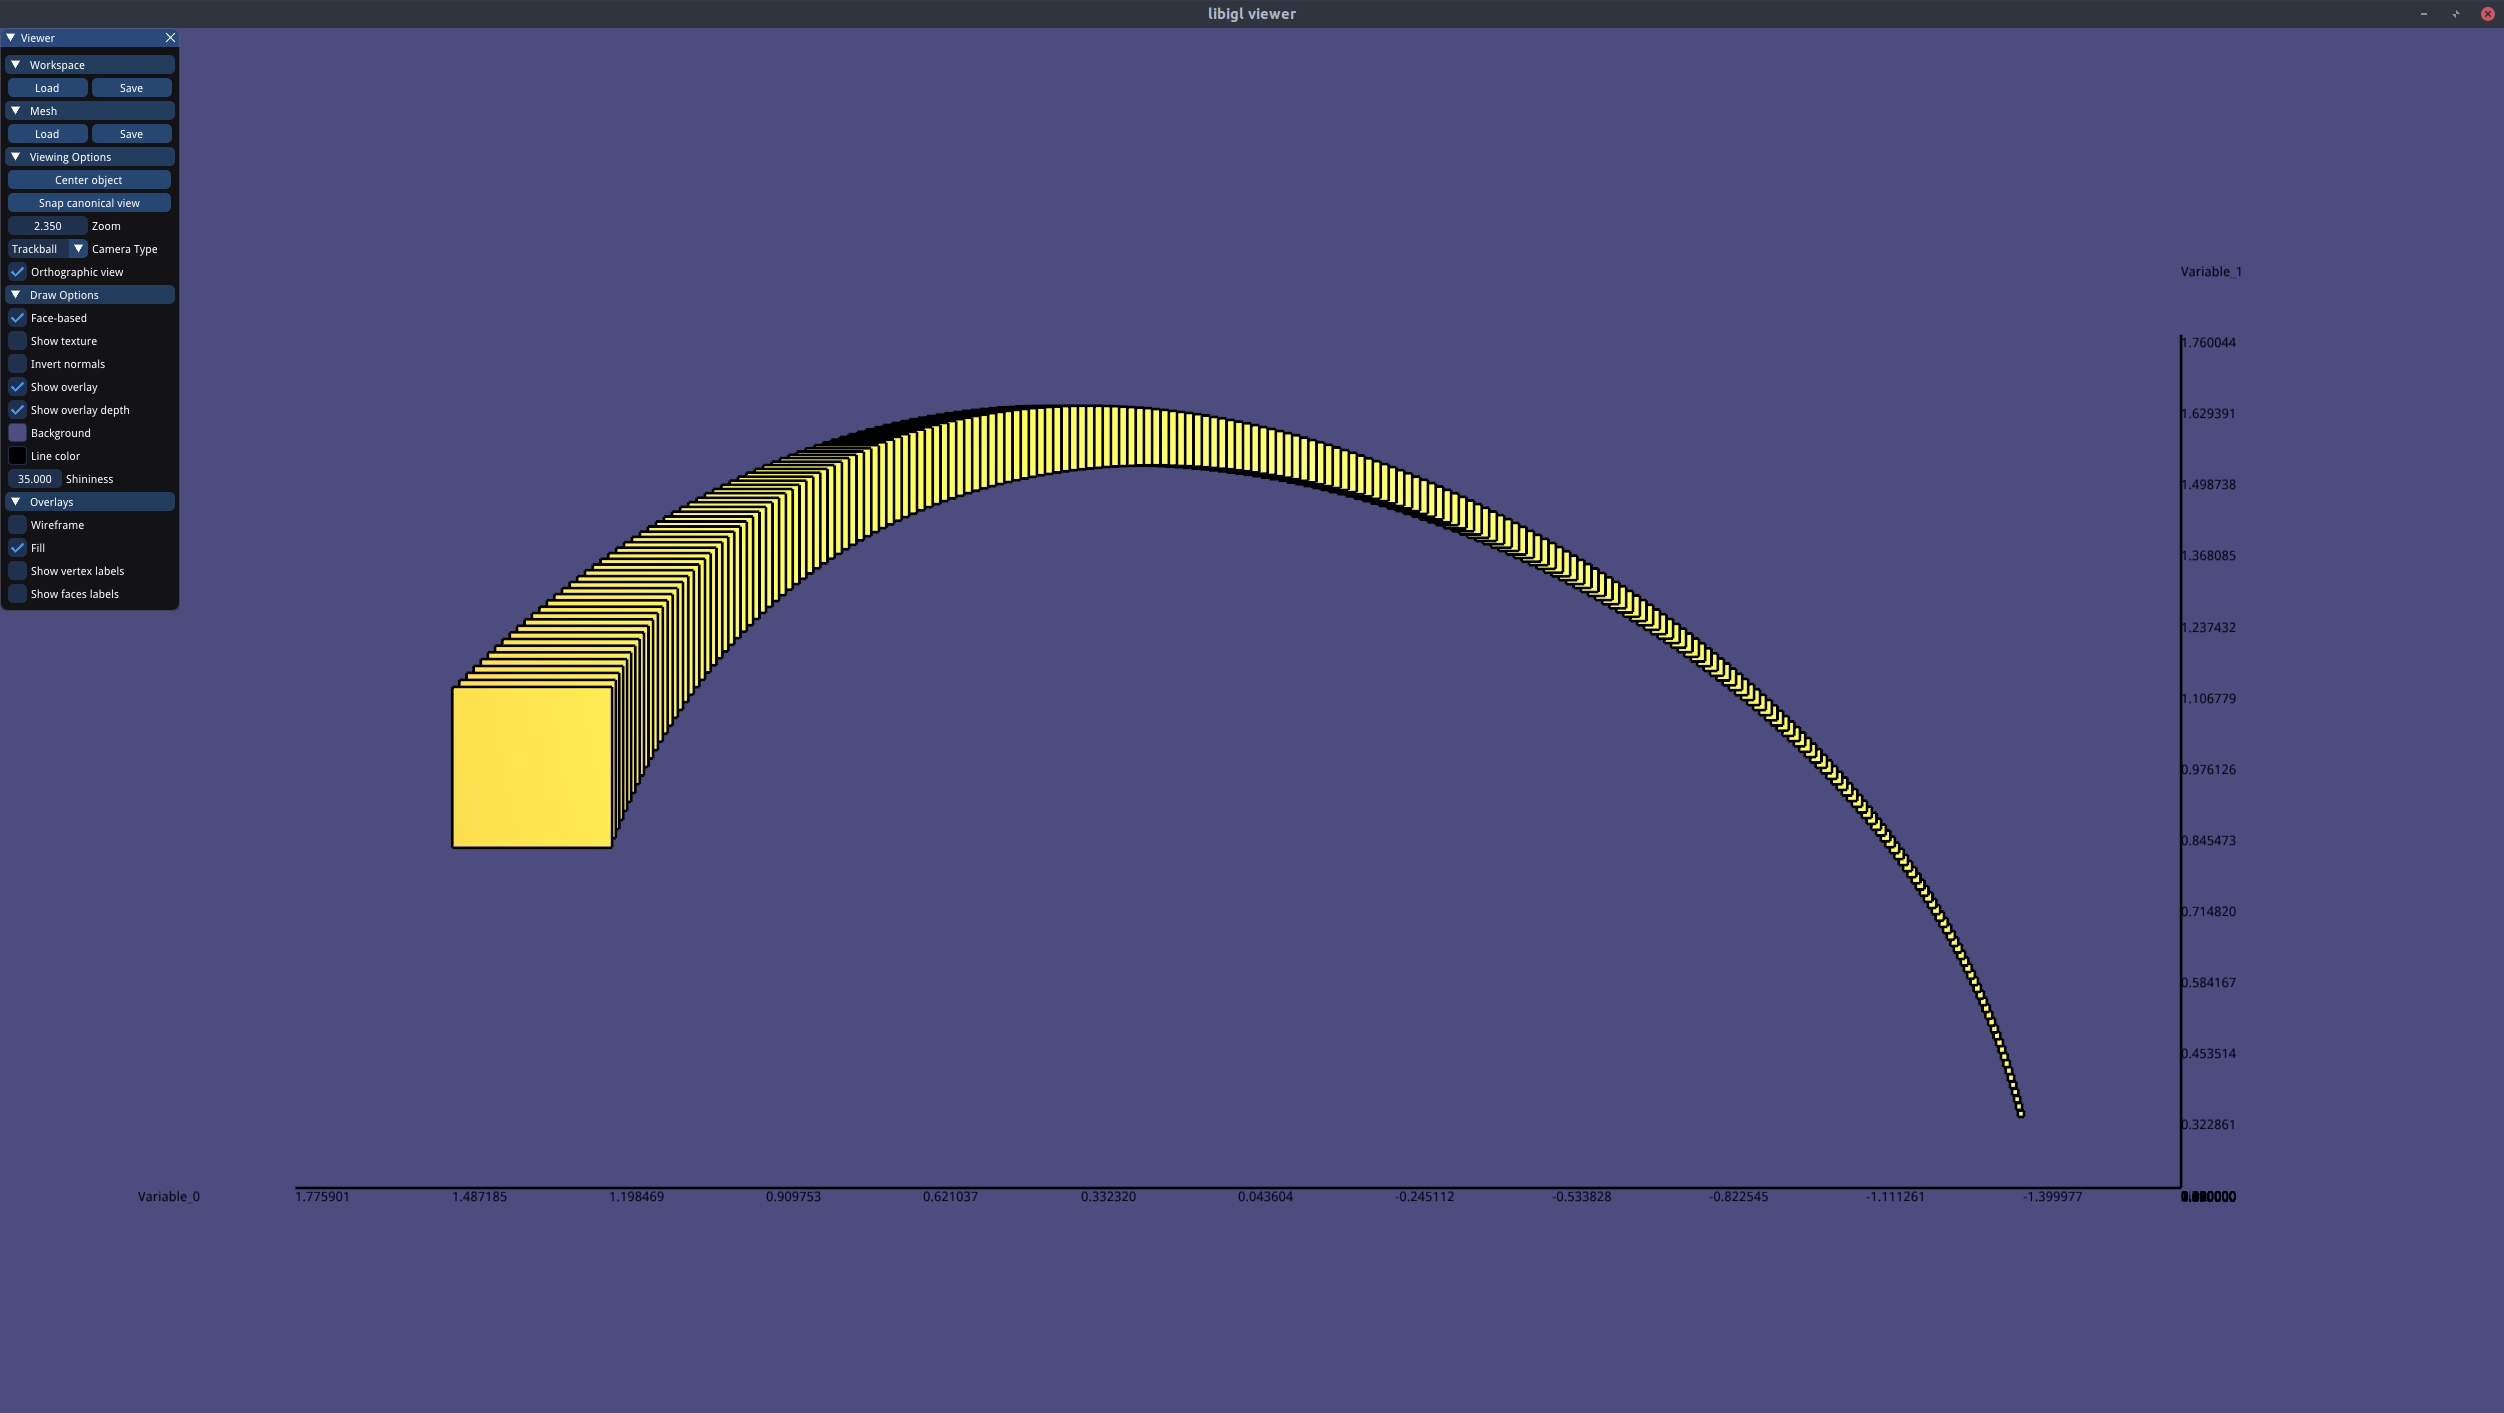
Task: Collapse the Viewer panel triangle
Action: coord(11,38)
